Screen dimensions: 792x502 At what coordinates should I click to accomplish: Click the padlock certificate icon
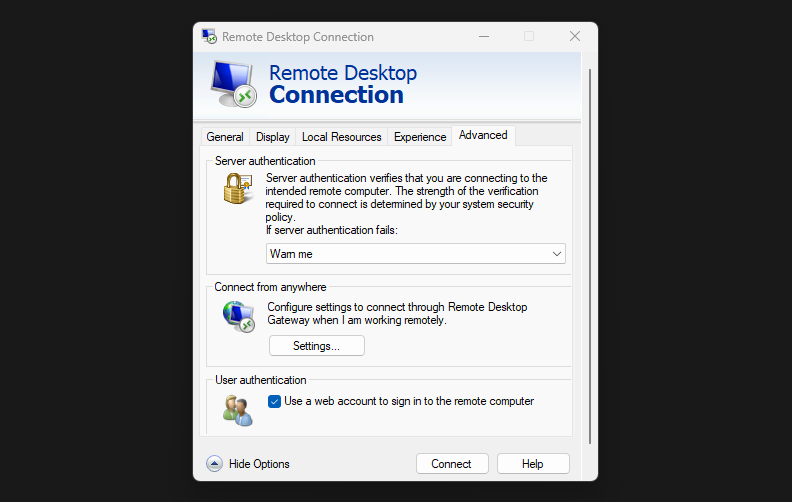(x=237, y=188)
